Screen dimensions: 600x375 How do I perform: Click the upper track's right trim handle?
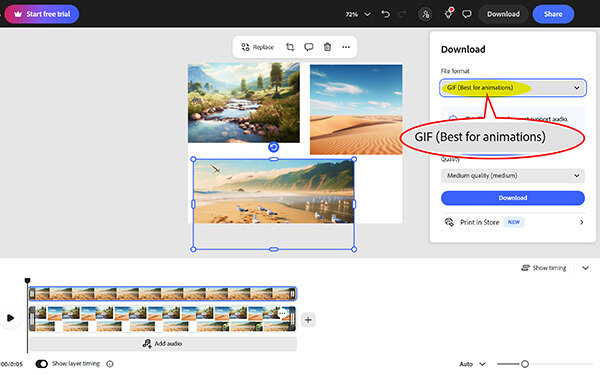coord(292,293)
